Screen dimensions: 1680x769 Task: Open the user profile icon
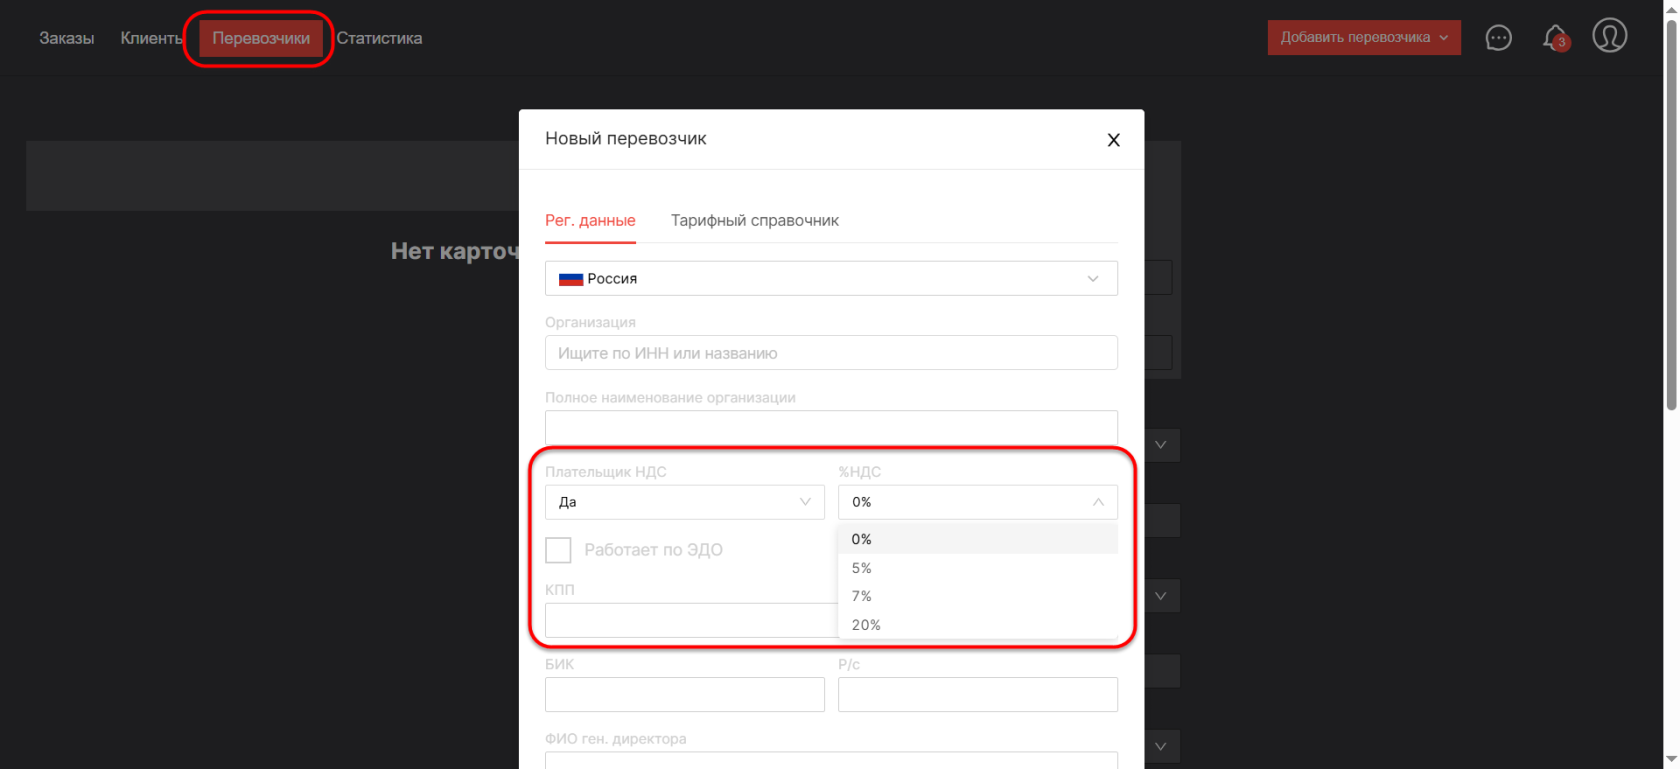pos(1609,36)
